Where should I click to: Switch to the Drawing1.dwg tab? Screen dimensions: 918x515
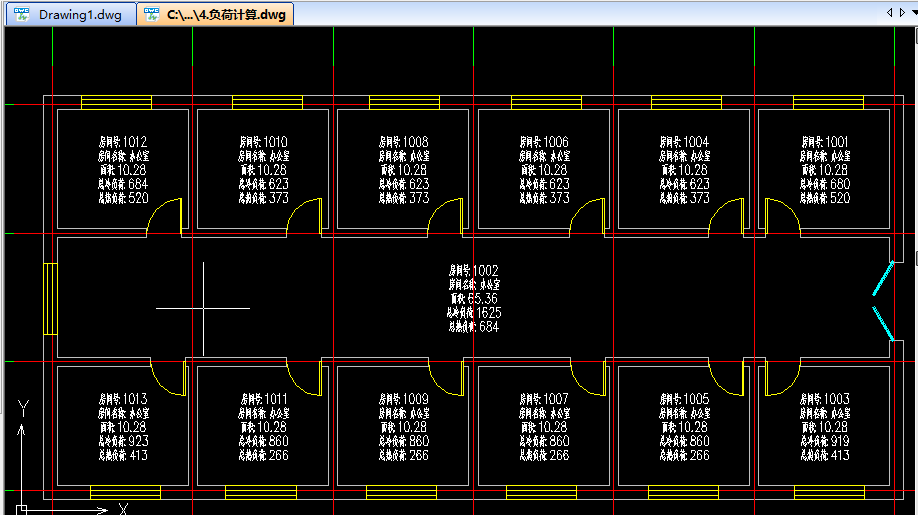(x=80, y=15)
